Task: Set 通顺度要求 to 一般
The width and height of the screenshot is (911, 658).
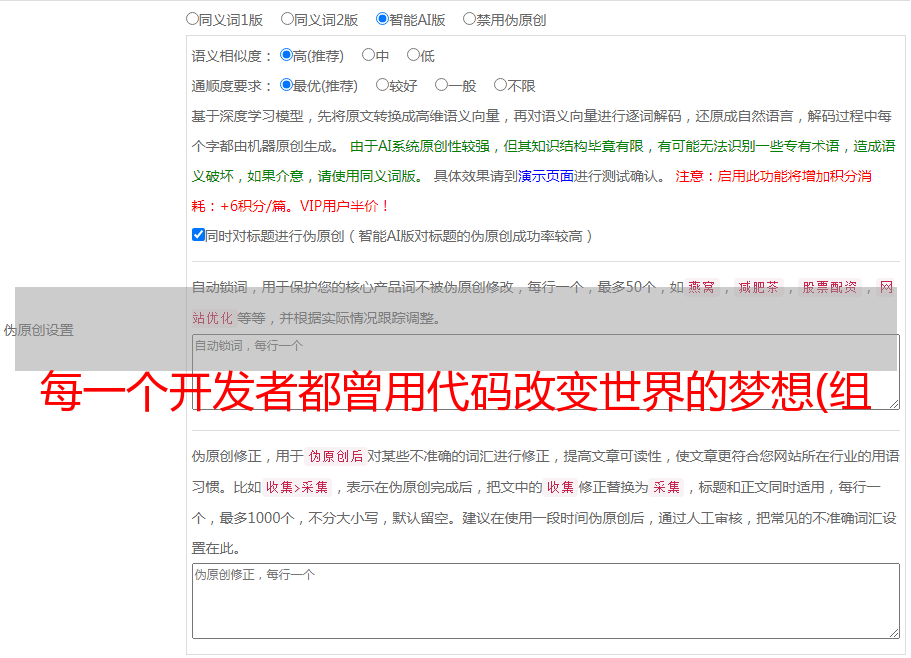Action: [442, 85]
